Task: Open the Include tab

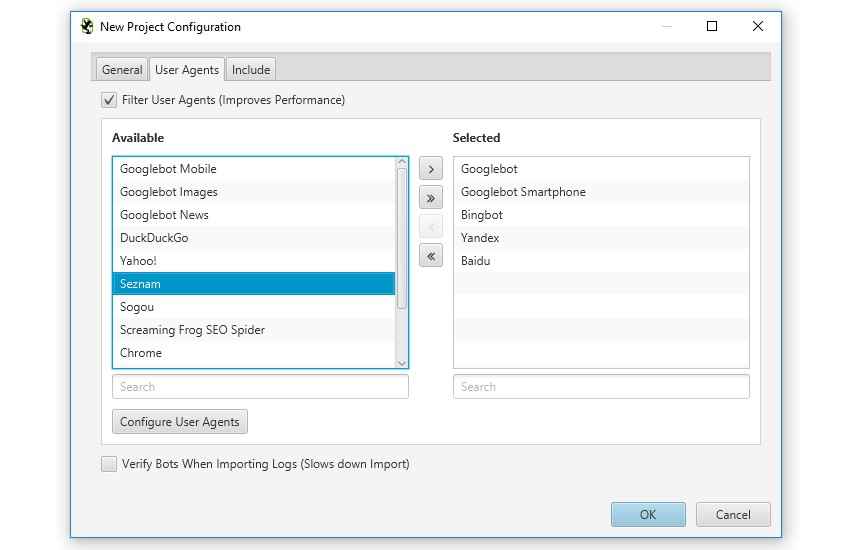Action: tap(251, 69)
